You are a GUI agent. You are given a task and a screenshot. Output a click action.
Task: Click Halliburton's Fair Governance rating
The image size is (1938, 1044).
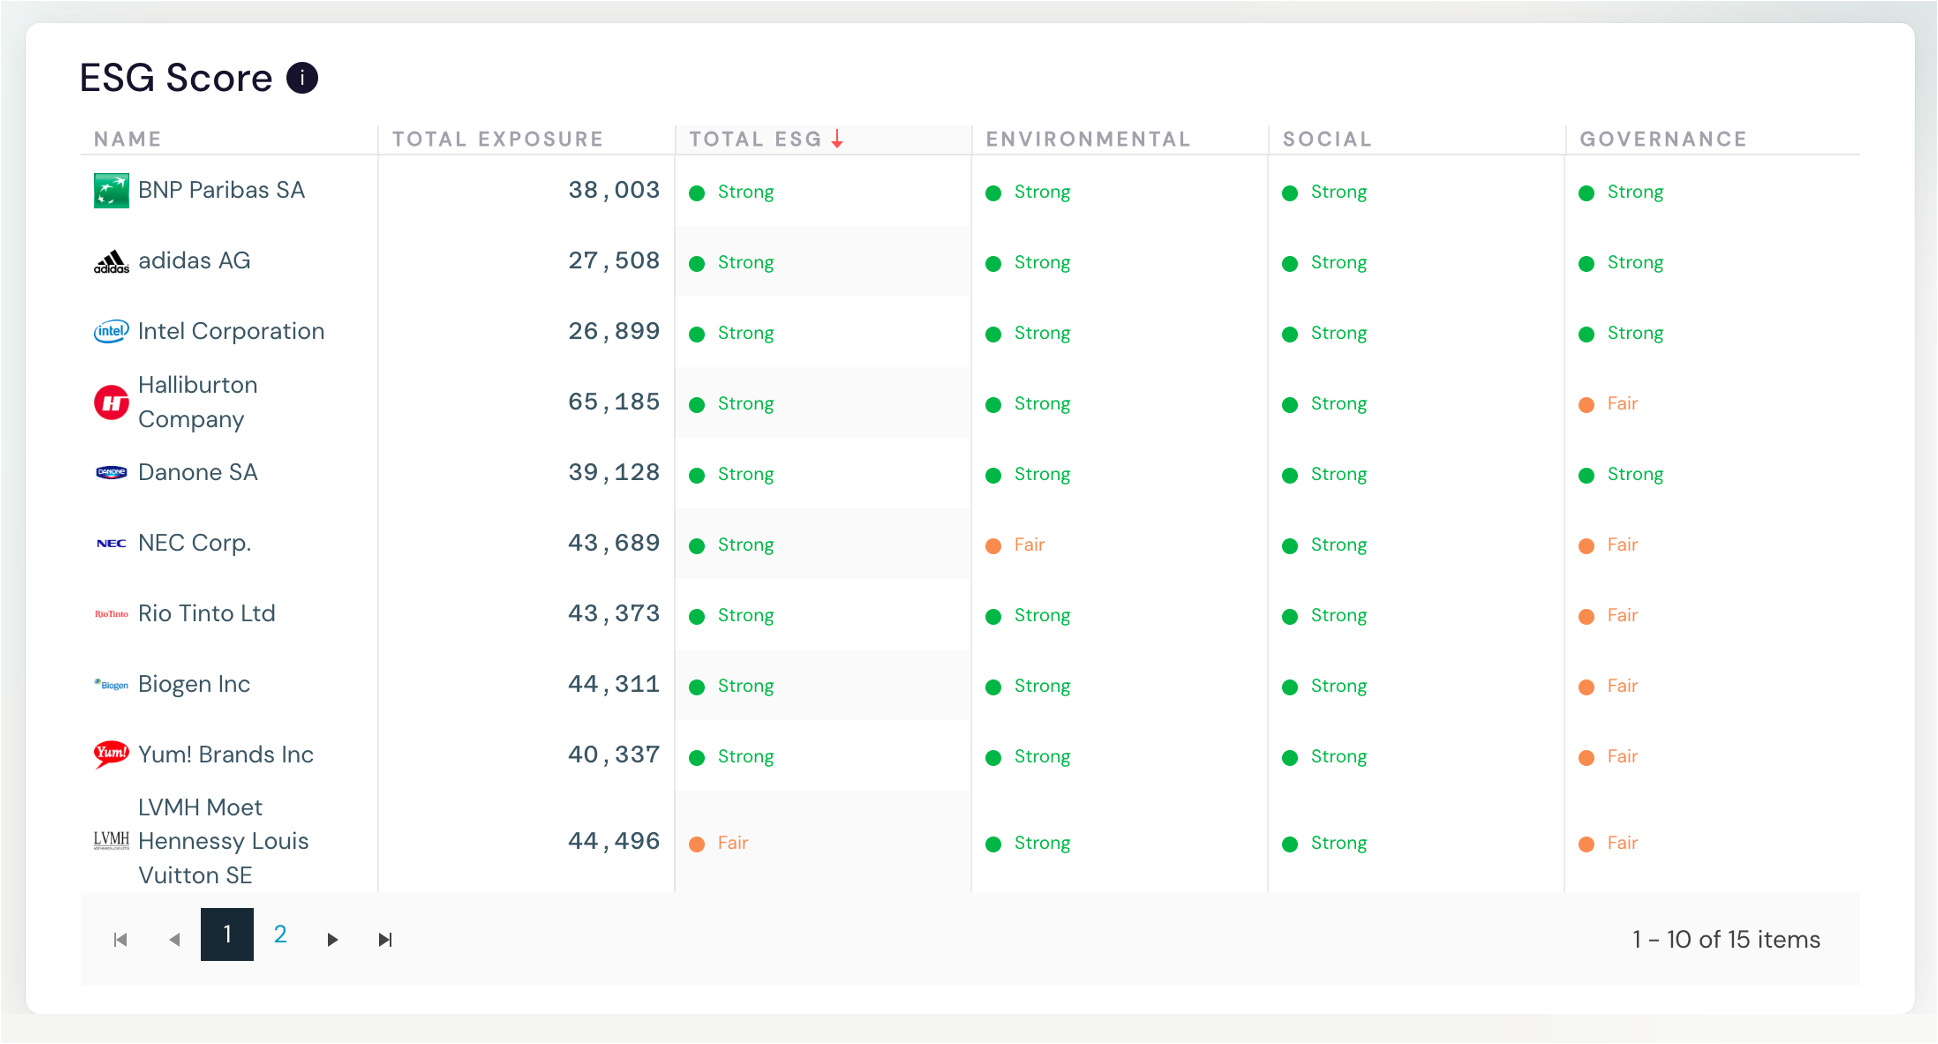1608,404
